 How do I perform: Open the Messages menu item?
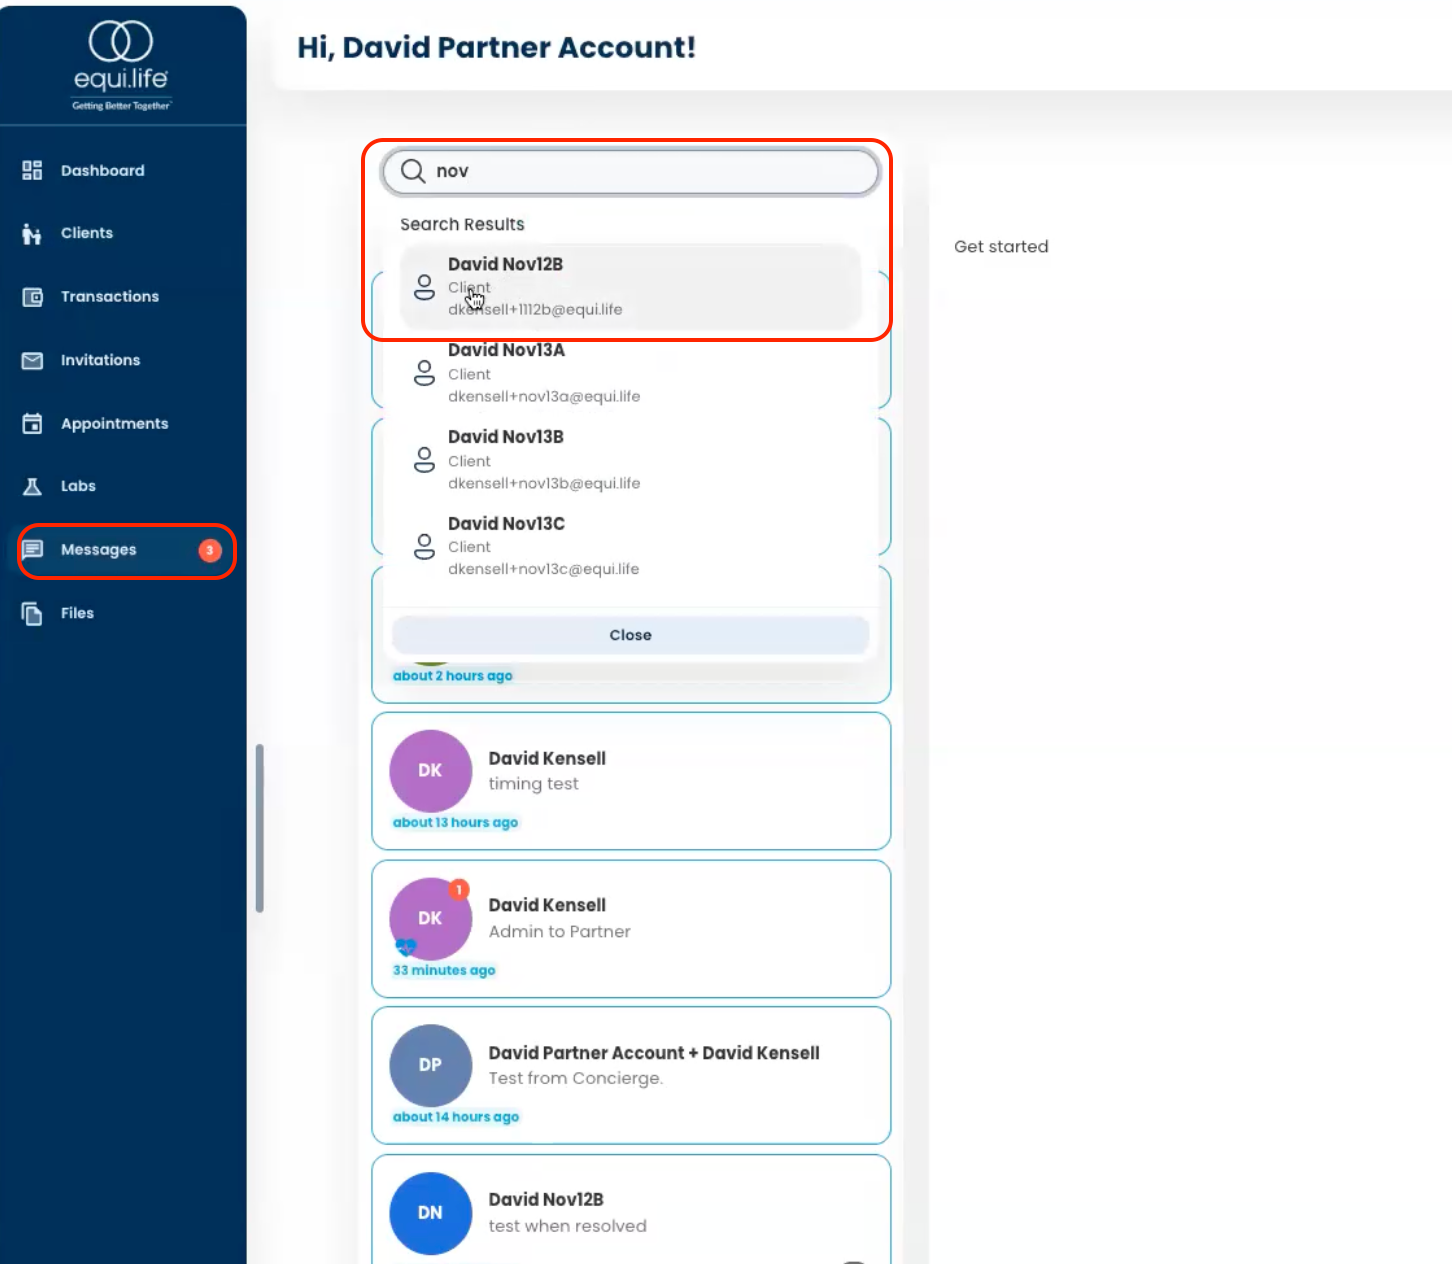coord(98,550)
